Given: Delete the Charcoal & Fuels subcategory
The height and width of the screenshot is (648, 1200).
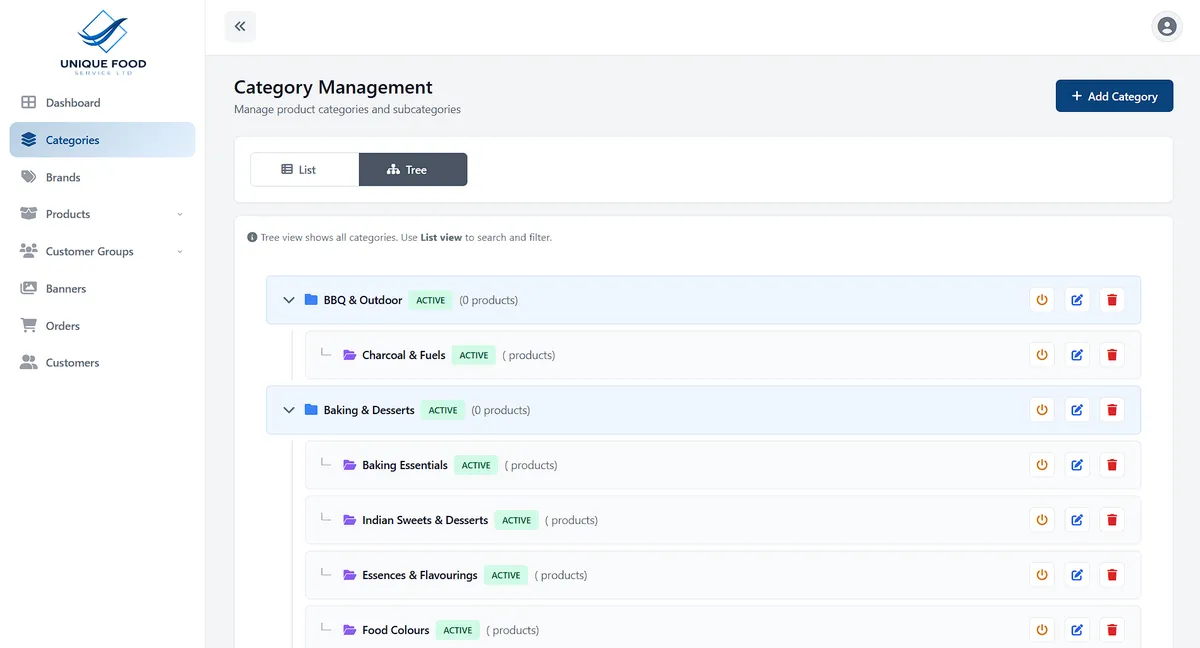Looking at the screenshot, I should point(1112,355).
